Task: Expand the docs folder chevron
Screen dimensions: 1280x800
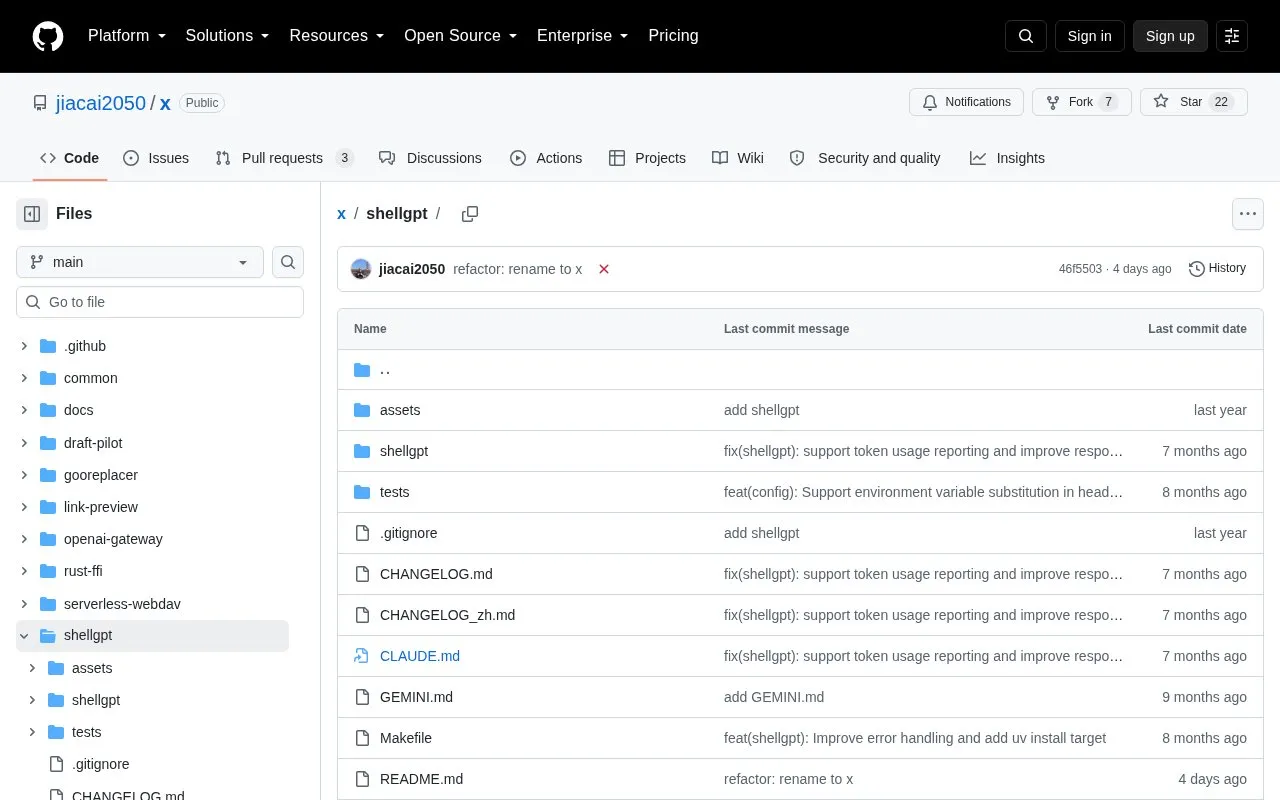Action: pos(24,410)
